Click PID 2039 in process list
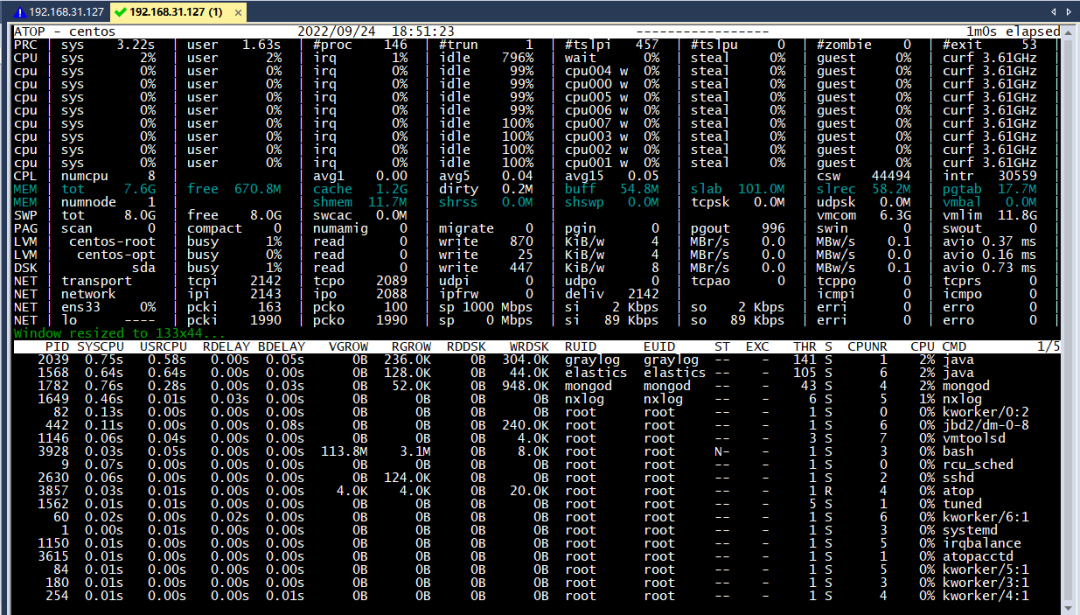 tap(53, 359)
